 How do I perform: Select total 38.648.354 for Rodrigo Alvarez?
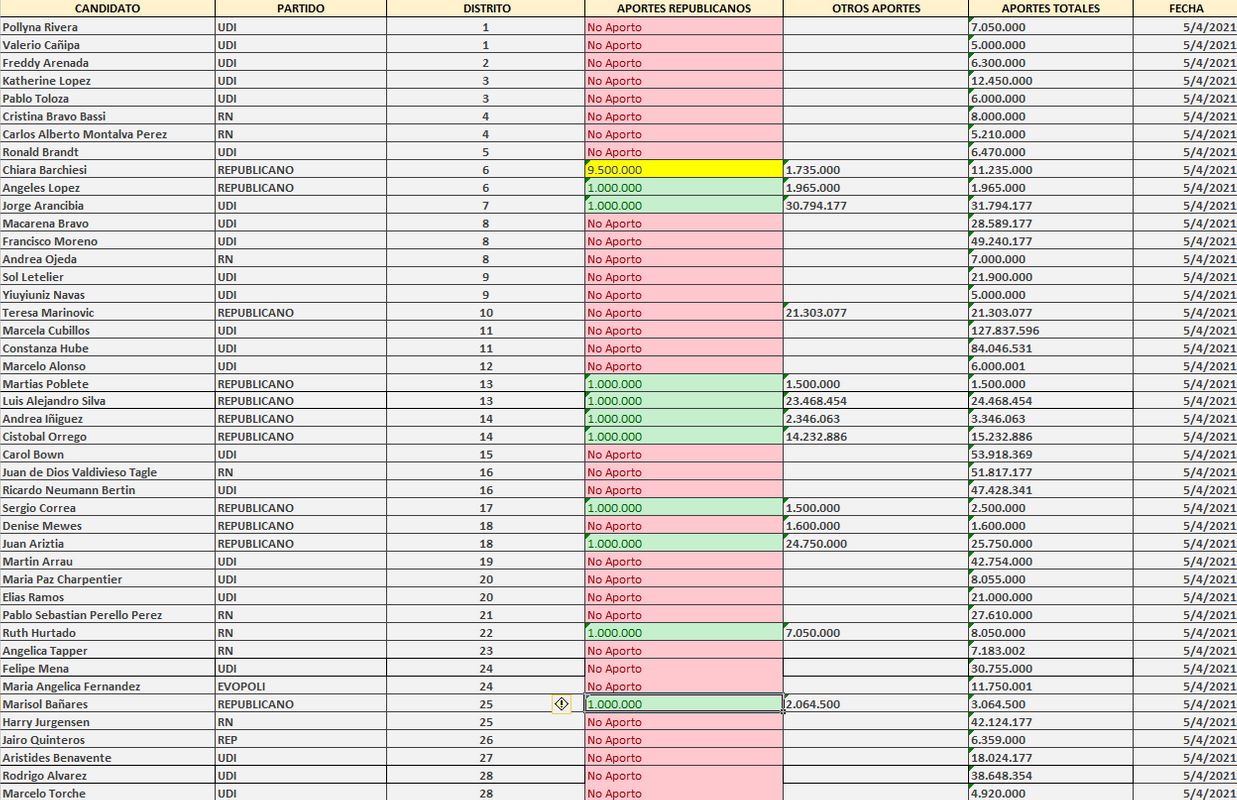click(1051, 776)
